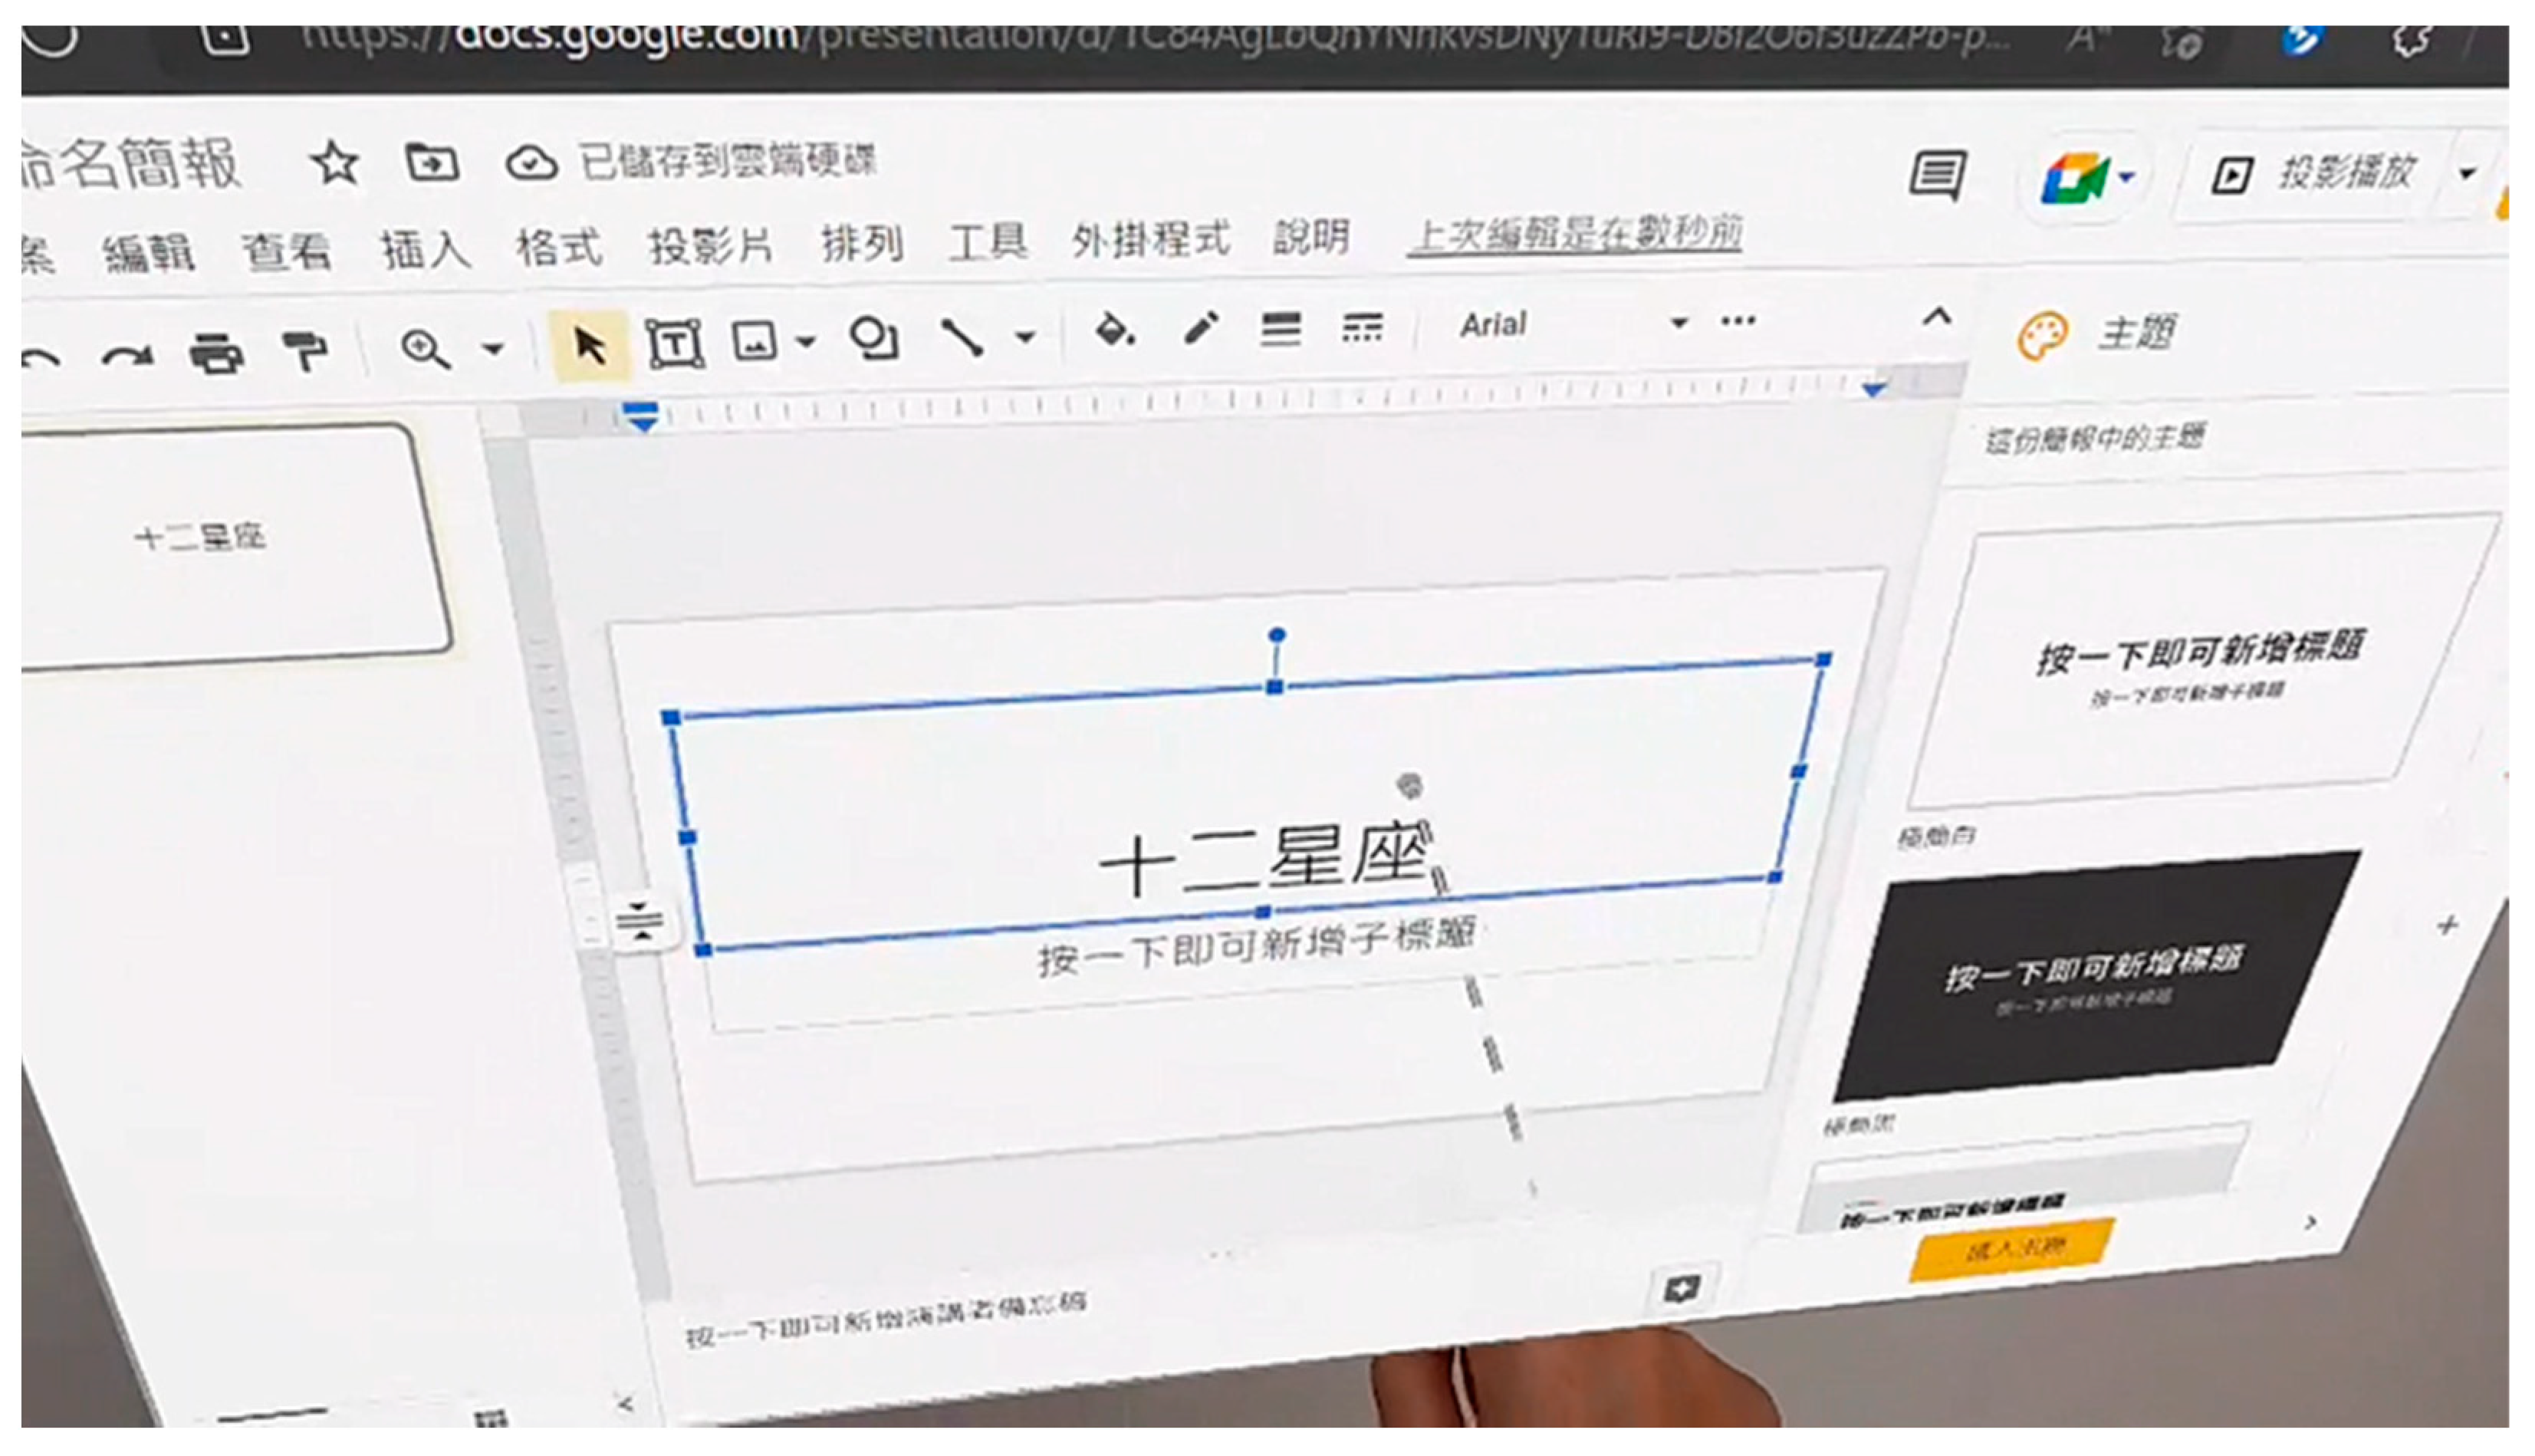The image size is (2535, 1456).
Task: Expand the zoom dropdown arrow
Action: tap(492, 348)
